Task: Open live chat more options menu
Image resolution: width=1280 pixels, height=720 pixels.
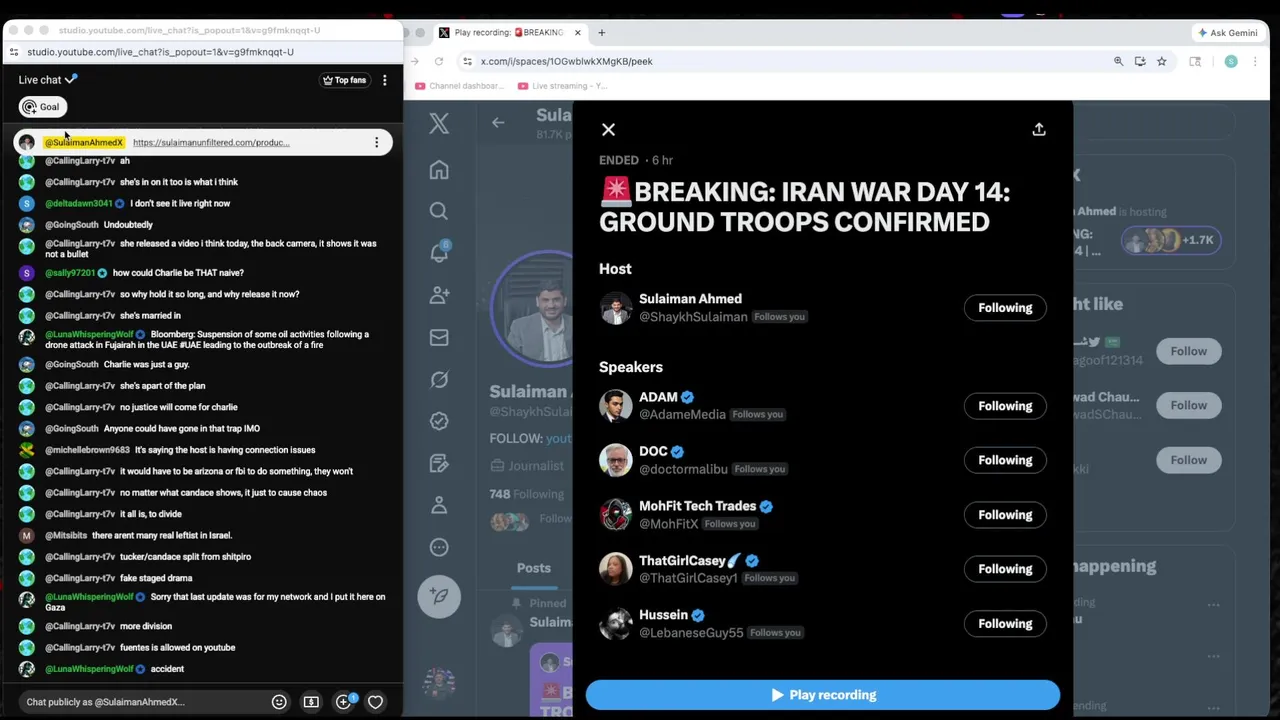Action: [385, 80]
